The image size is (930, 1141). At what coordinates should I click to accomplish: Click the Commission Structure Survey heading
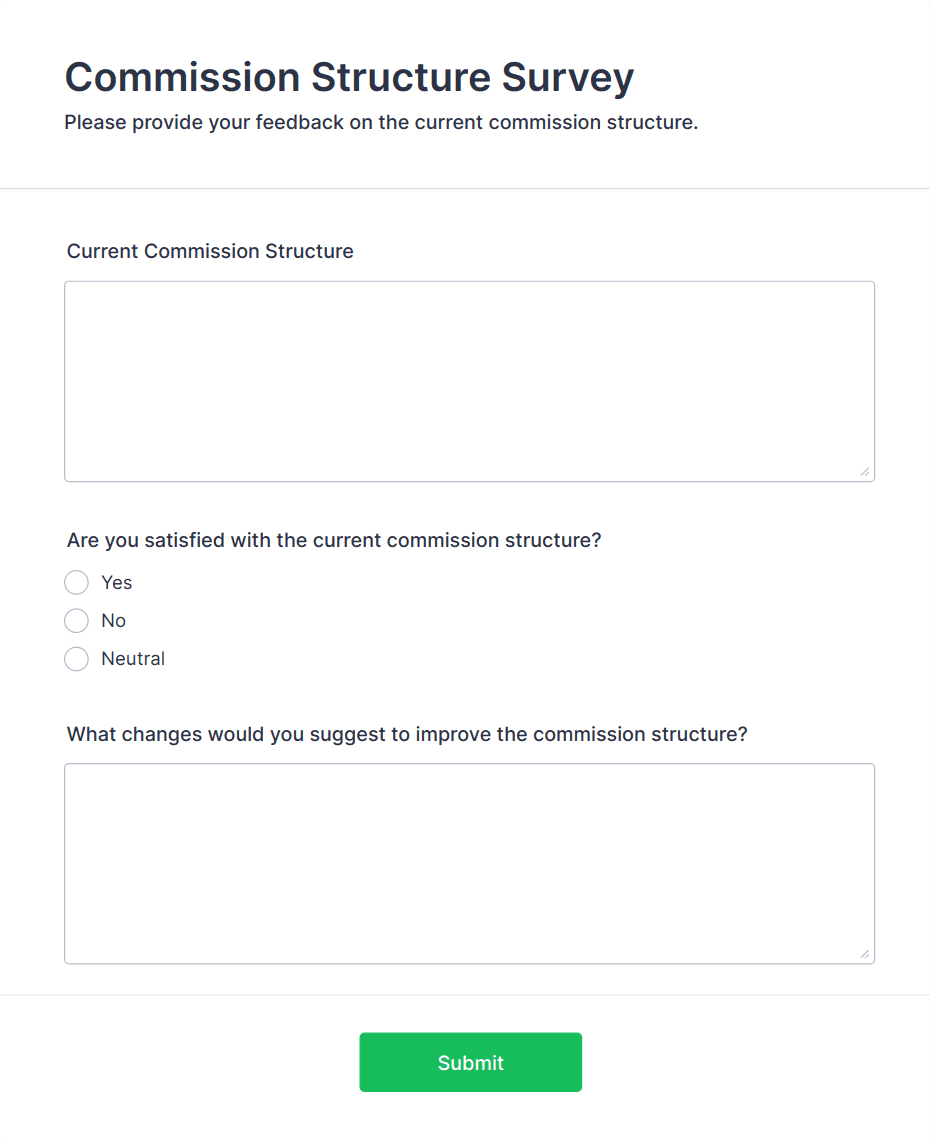tap(349, 77)
